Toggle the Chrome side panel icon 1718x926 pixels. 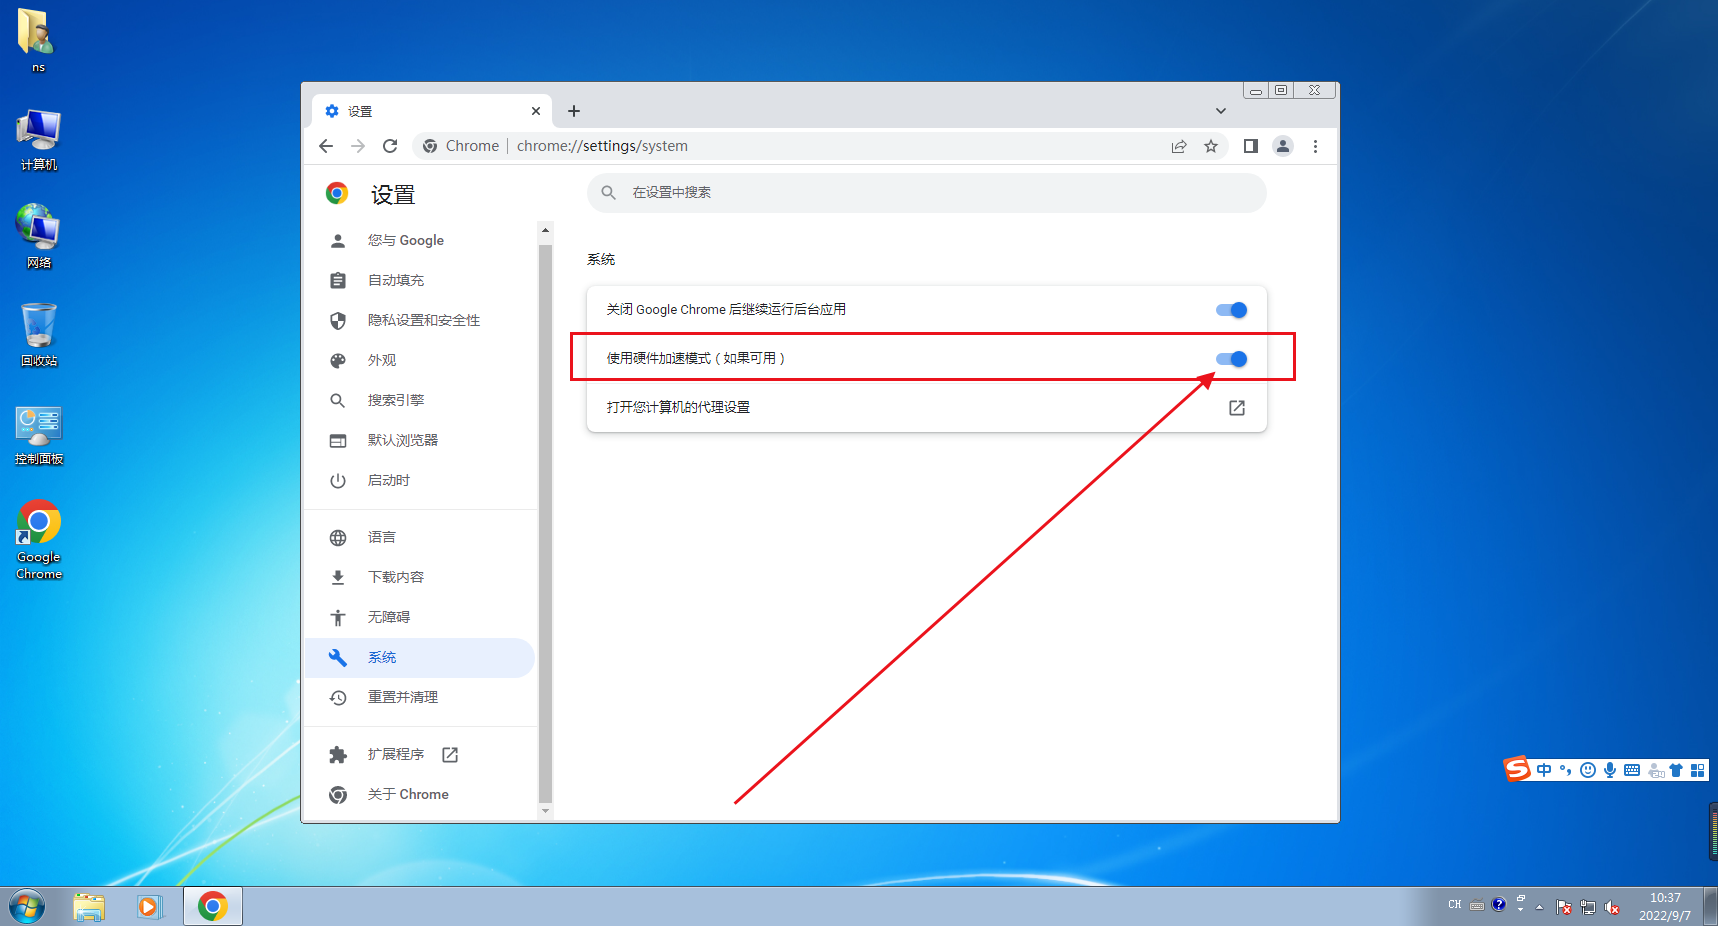point(1250,146)
